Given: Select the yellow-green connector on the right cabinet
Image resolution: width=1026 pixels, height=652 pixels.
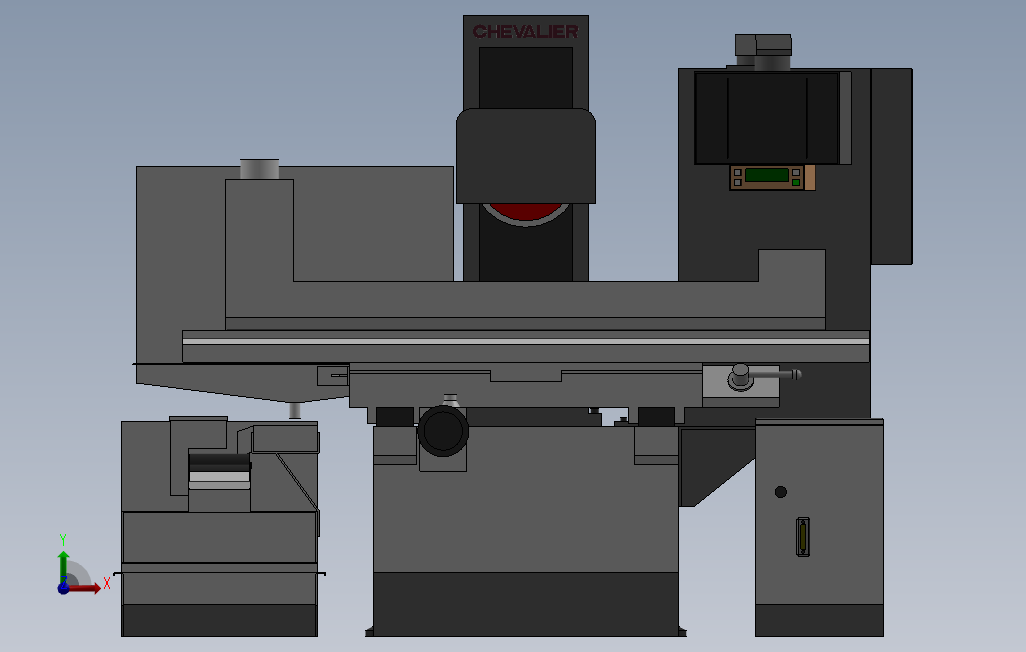Looking at the screenshot, I should [803, 537].
